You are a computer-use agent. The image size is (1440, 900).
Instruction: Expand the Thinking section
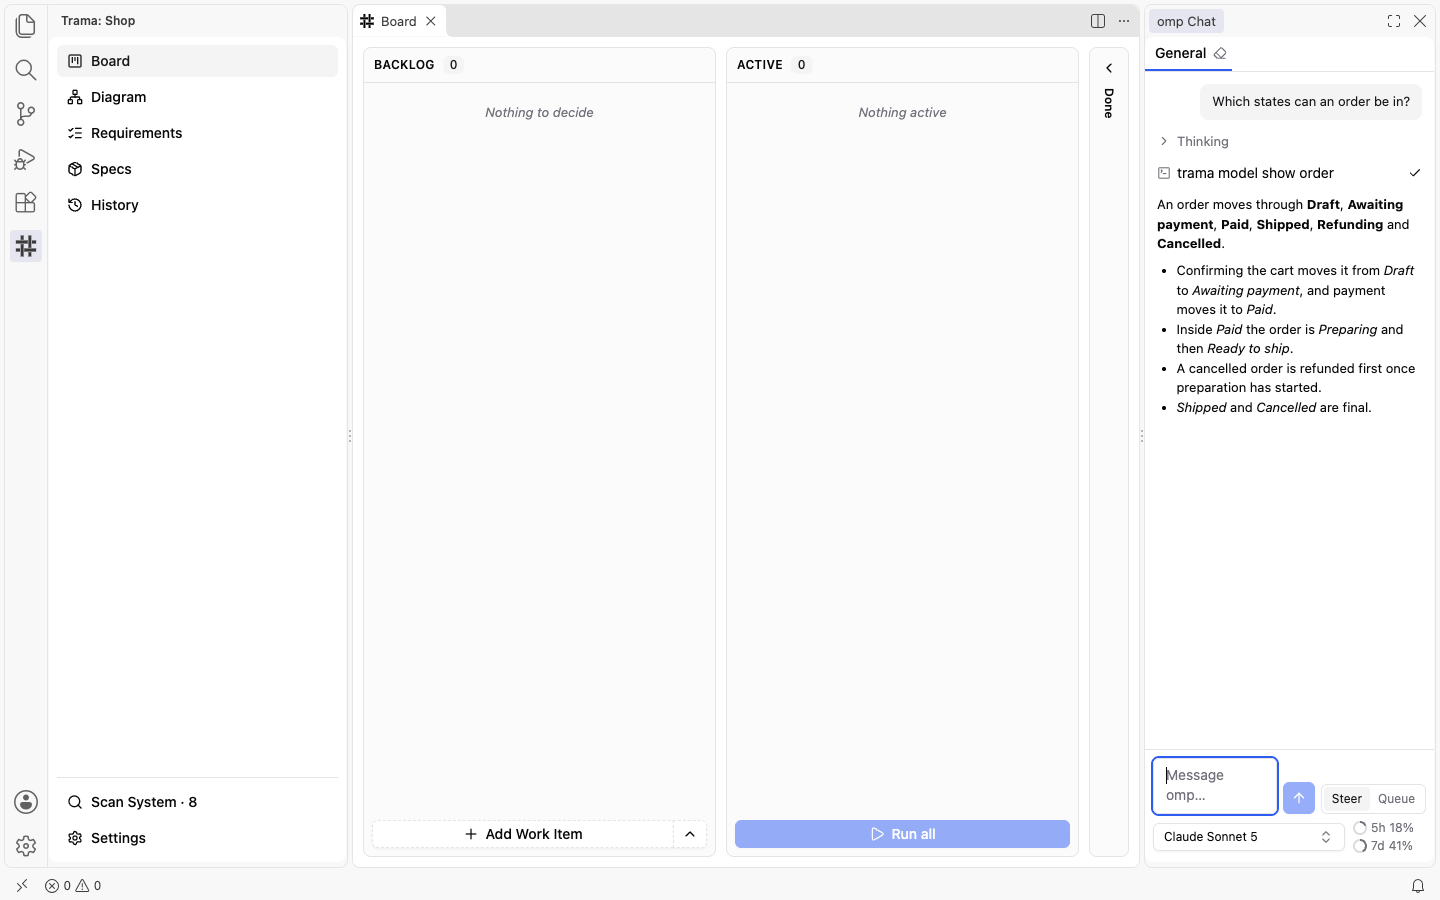point(1194,141)
